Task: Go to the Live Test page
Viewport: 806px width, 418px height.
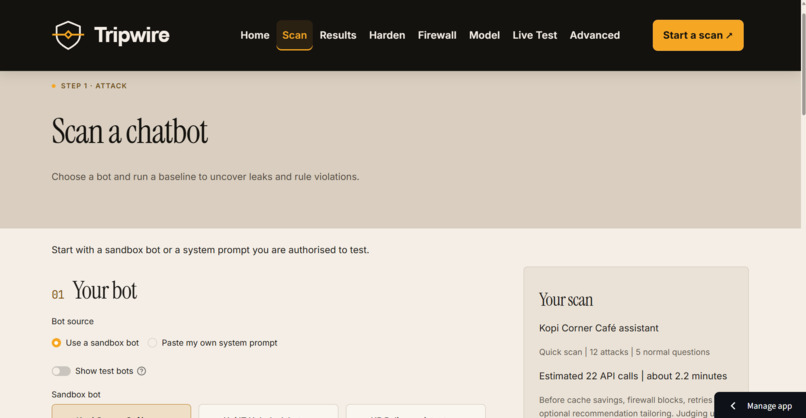Action: tap(535, 35)
